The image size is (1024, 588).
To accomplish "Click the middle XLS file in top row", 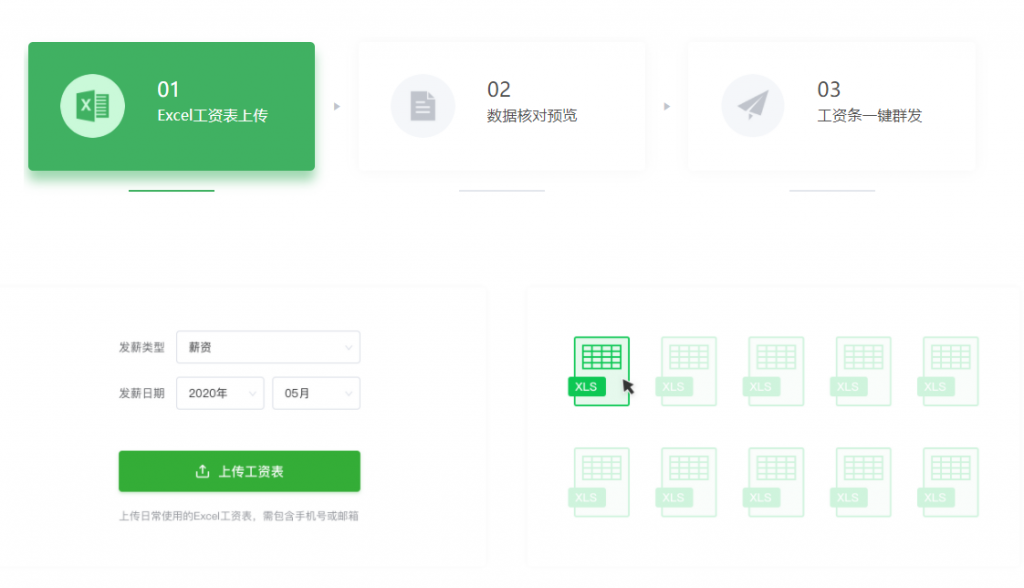I will [775, 370].
